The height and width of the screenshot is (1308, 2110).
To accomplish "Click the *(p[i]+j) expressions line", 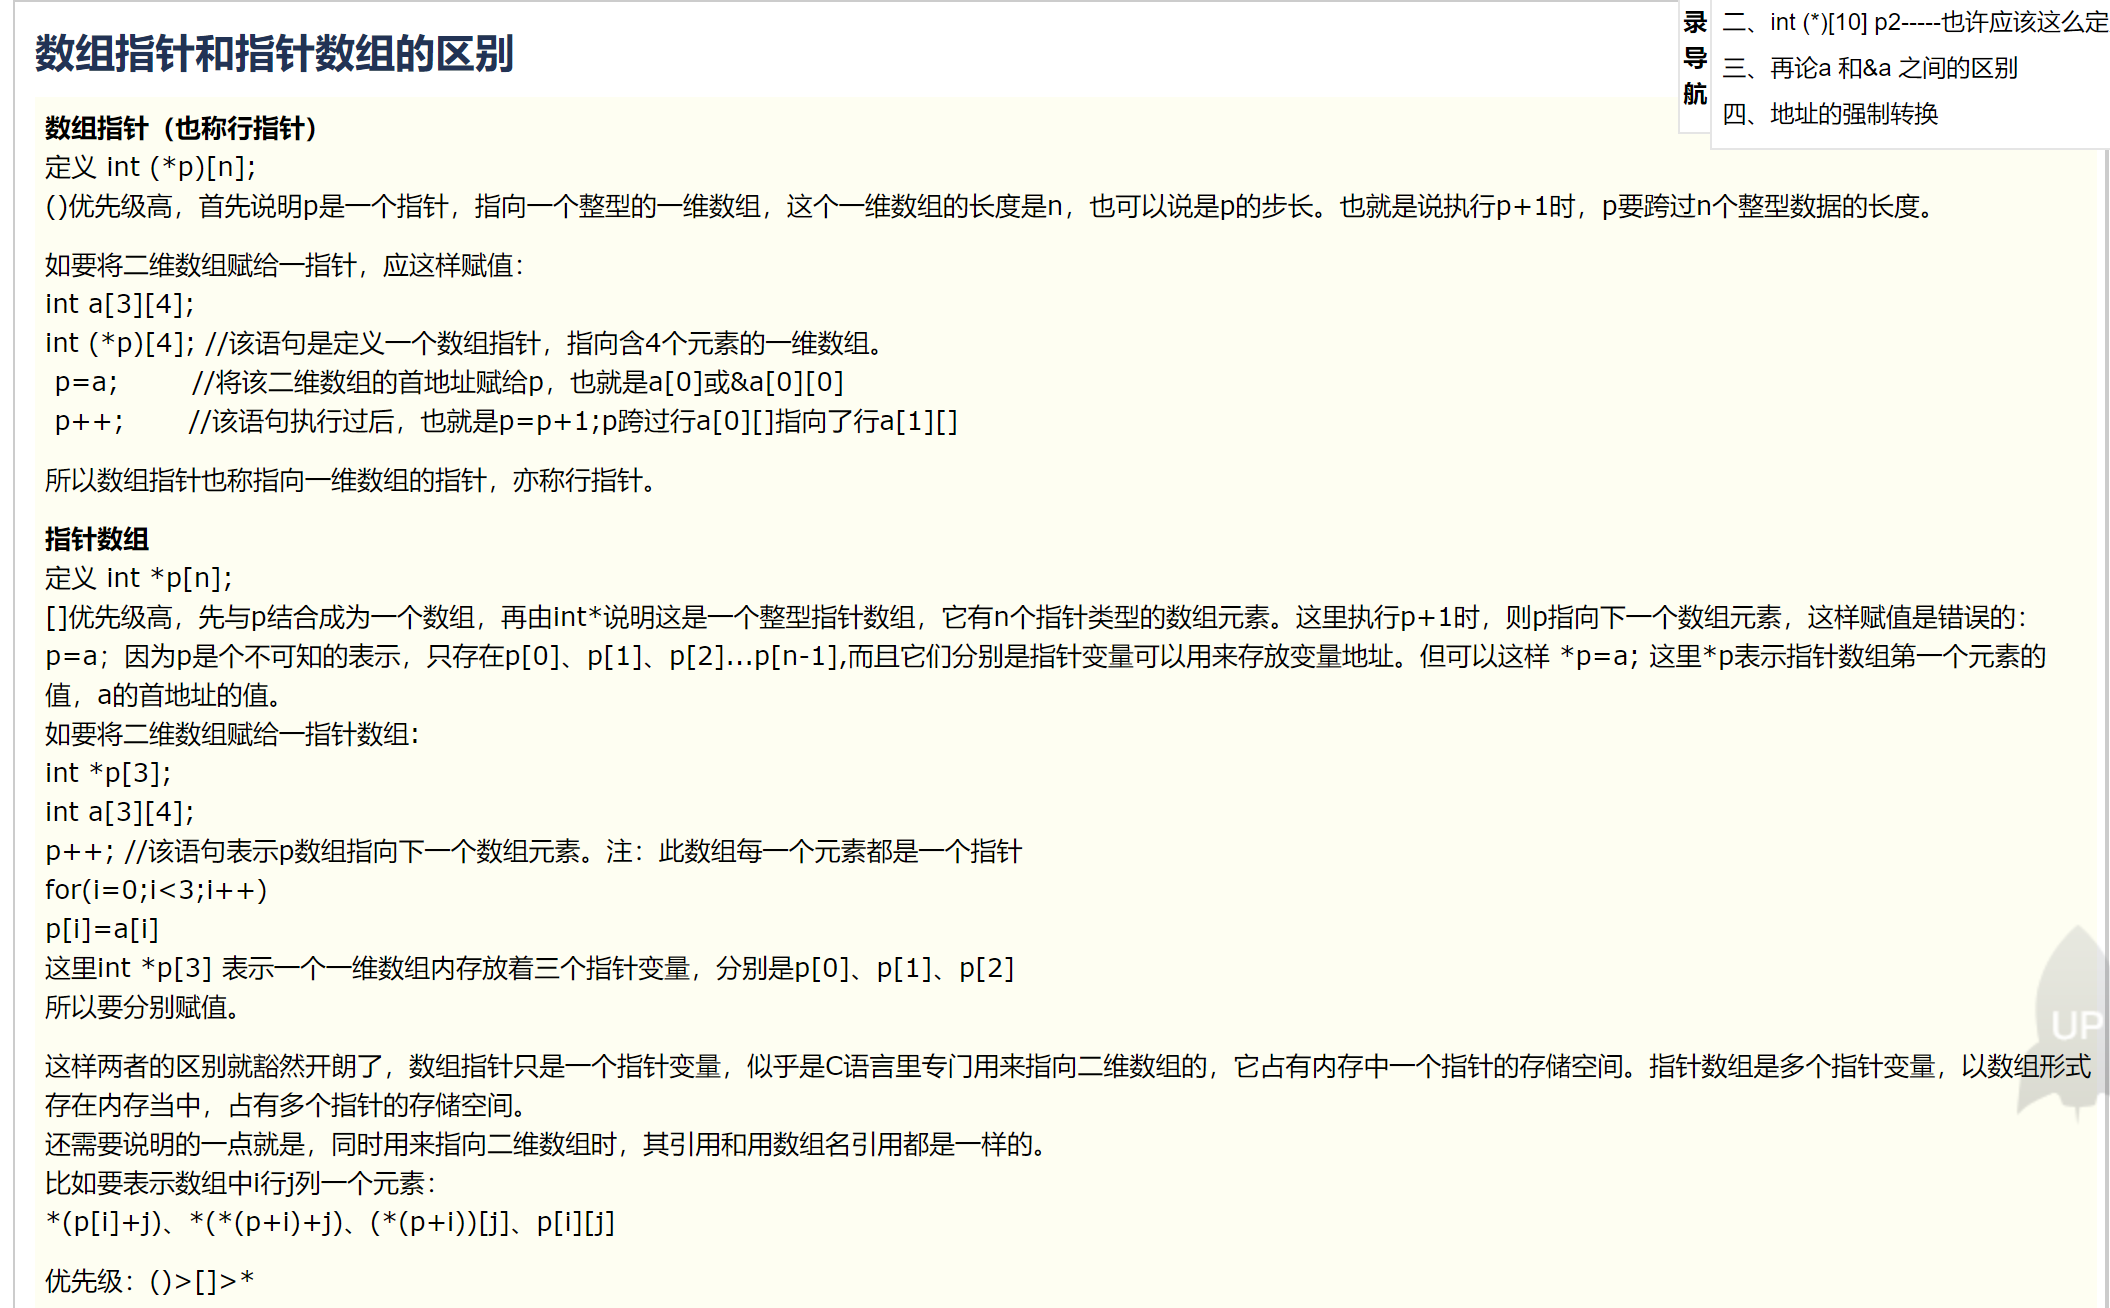I will (x=330, y=1222).
